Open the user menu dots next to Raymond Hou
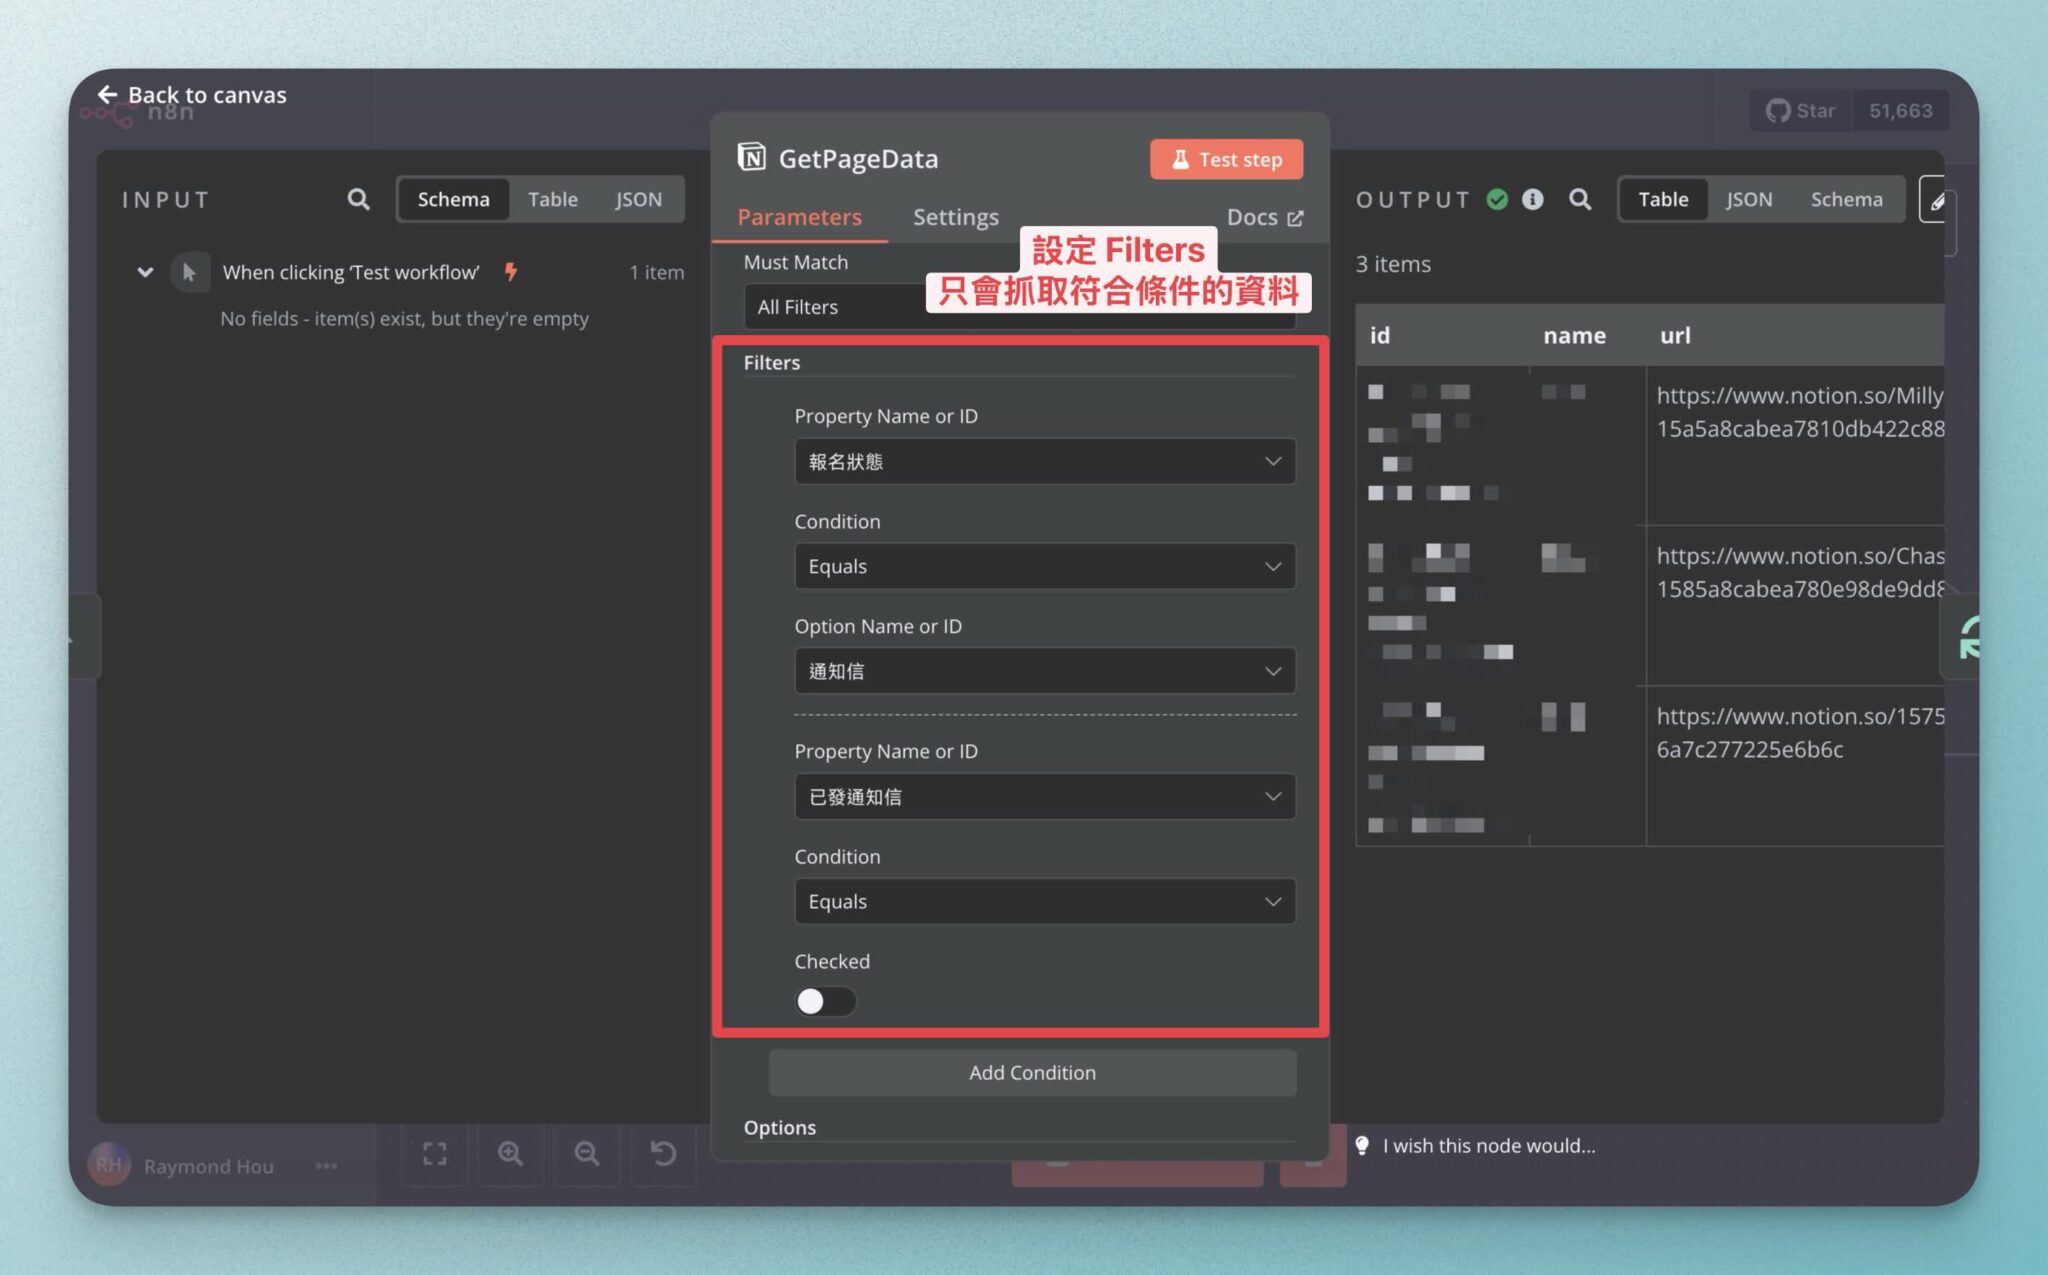Viewport: 2048px width, 1275px height. pyautogui.click(x=326, y=1166)
